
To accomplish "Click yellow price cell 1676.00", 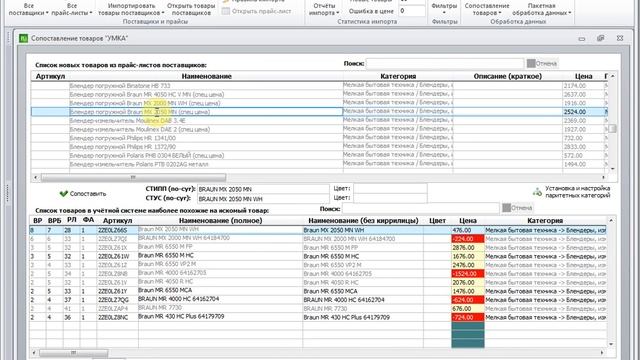I will point(468,256).
